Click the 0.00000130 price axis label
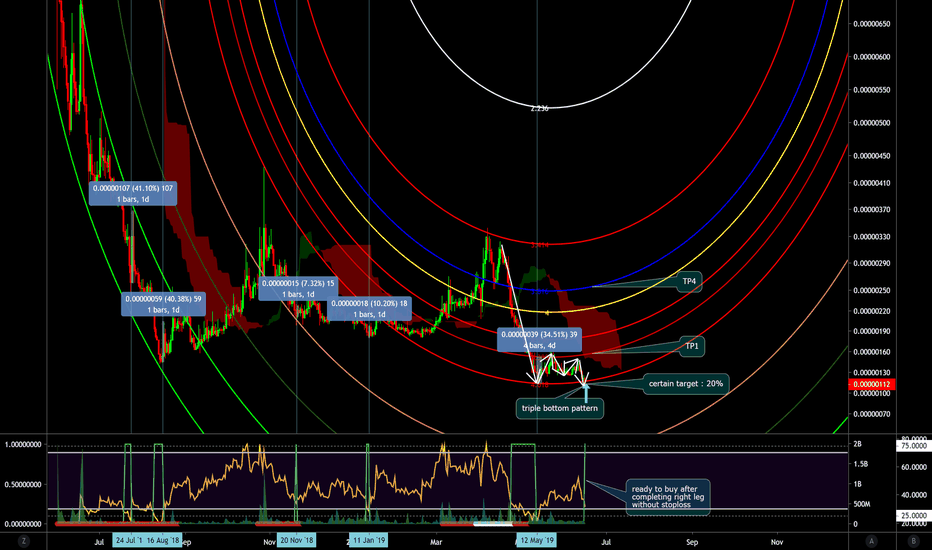Viewport: 932px width, 550px height. point(871,373)
